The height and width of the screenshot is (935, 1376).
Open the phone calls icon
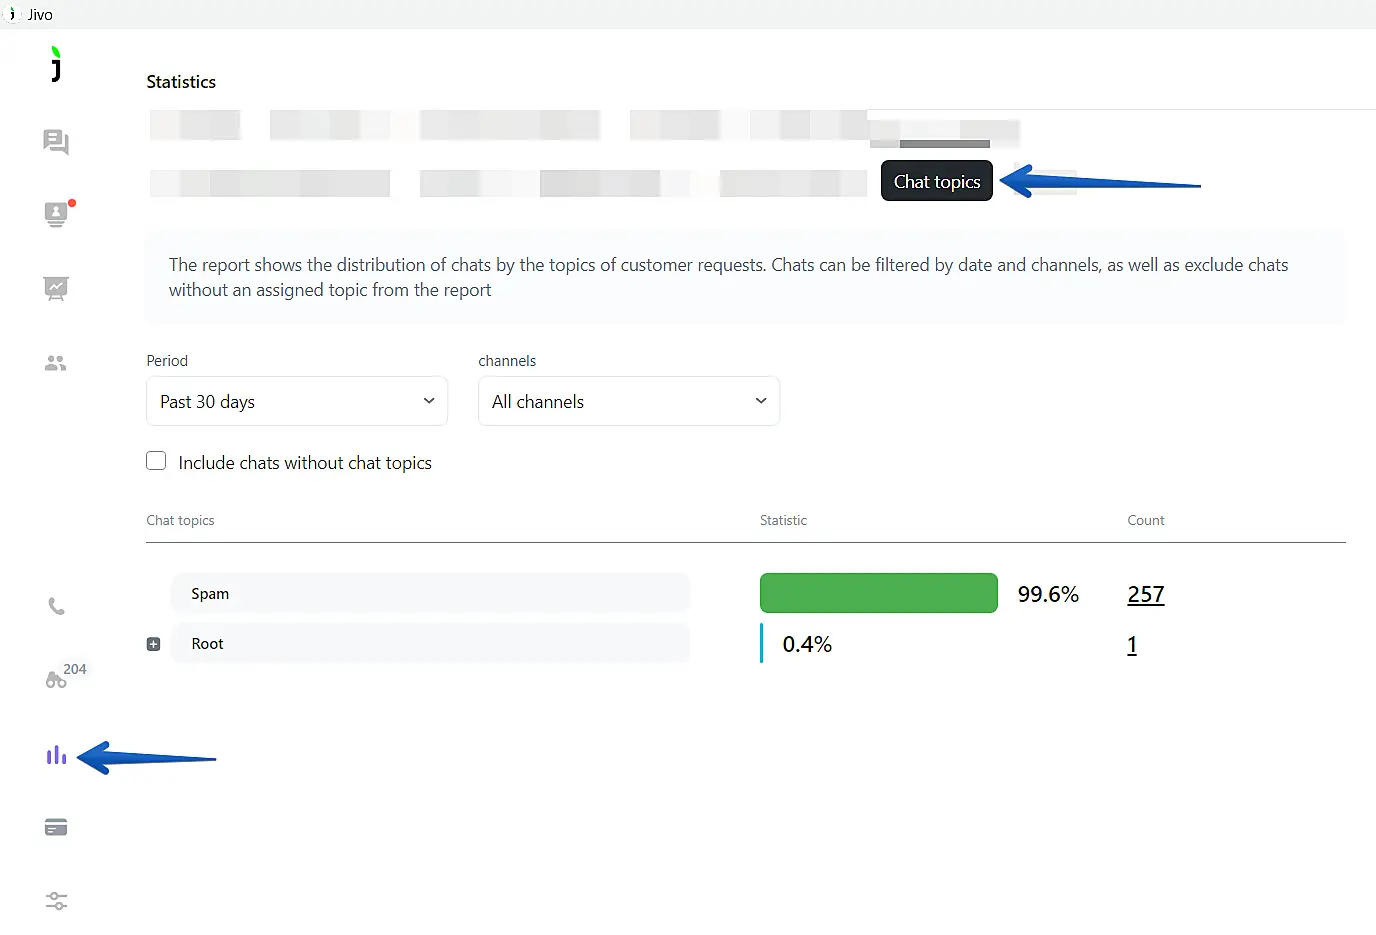pos(56,607)
